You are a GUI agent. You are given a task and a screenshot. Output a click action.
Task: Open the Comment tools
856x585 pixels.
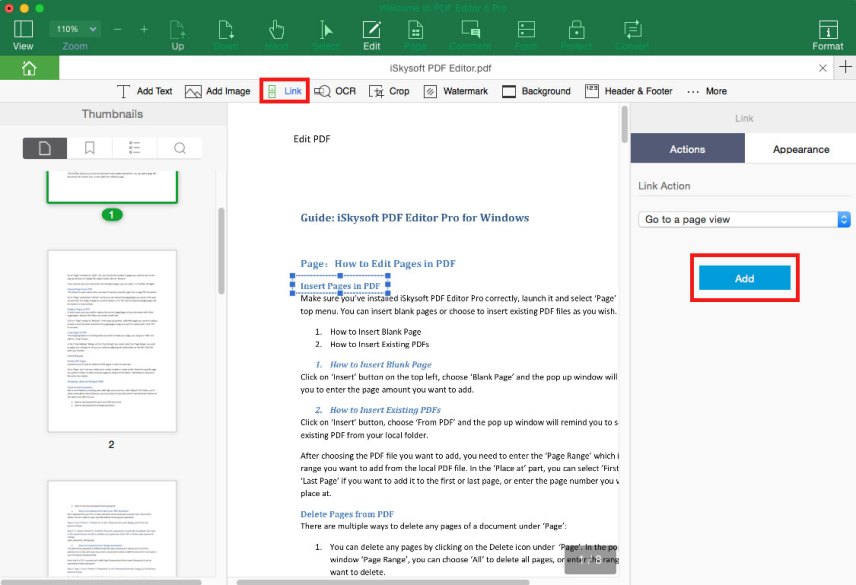coord(470,35)
